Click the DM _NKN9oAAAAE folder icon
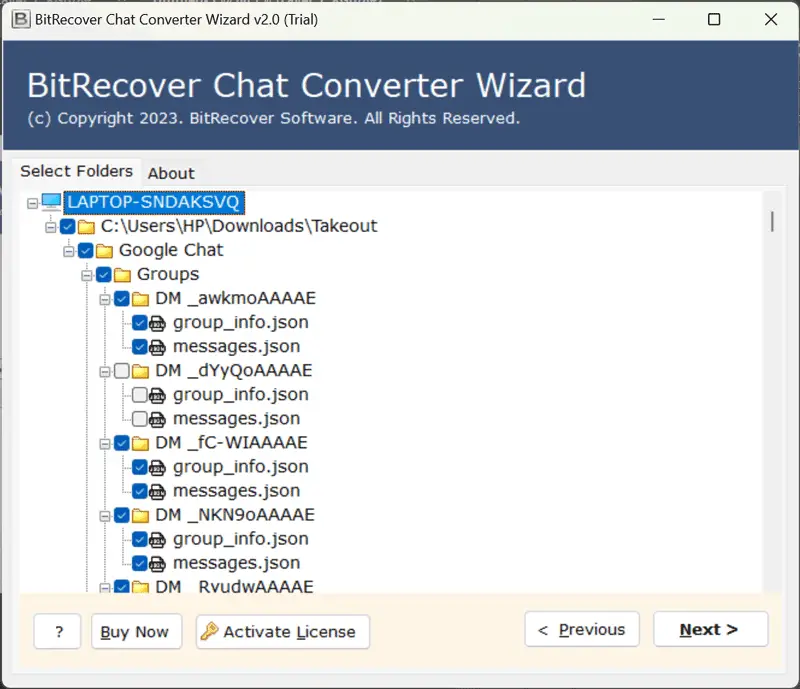 pos(140,515)
